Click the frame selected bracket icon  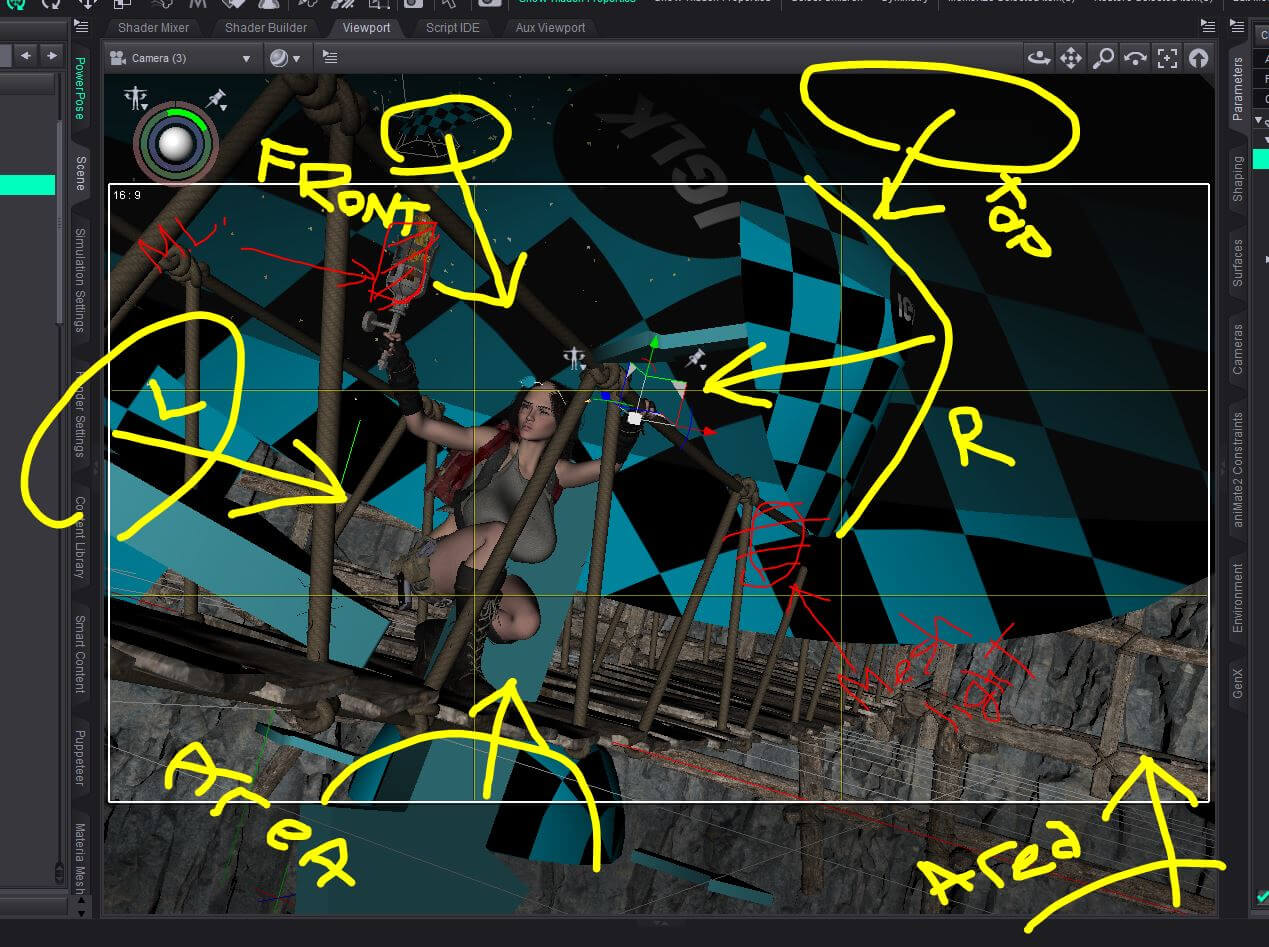point(1167,58)
